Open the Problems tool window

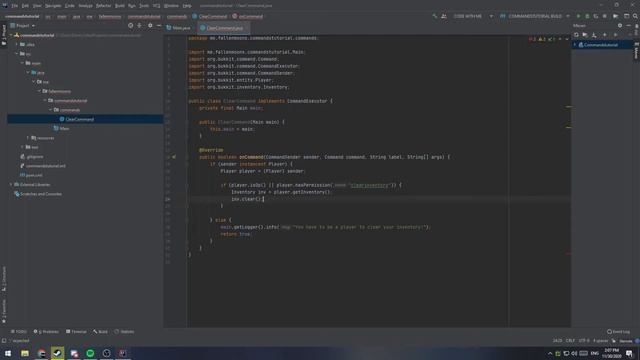[x=46, y=331]
